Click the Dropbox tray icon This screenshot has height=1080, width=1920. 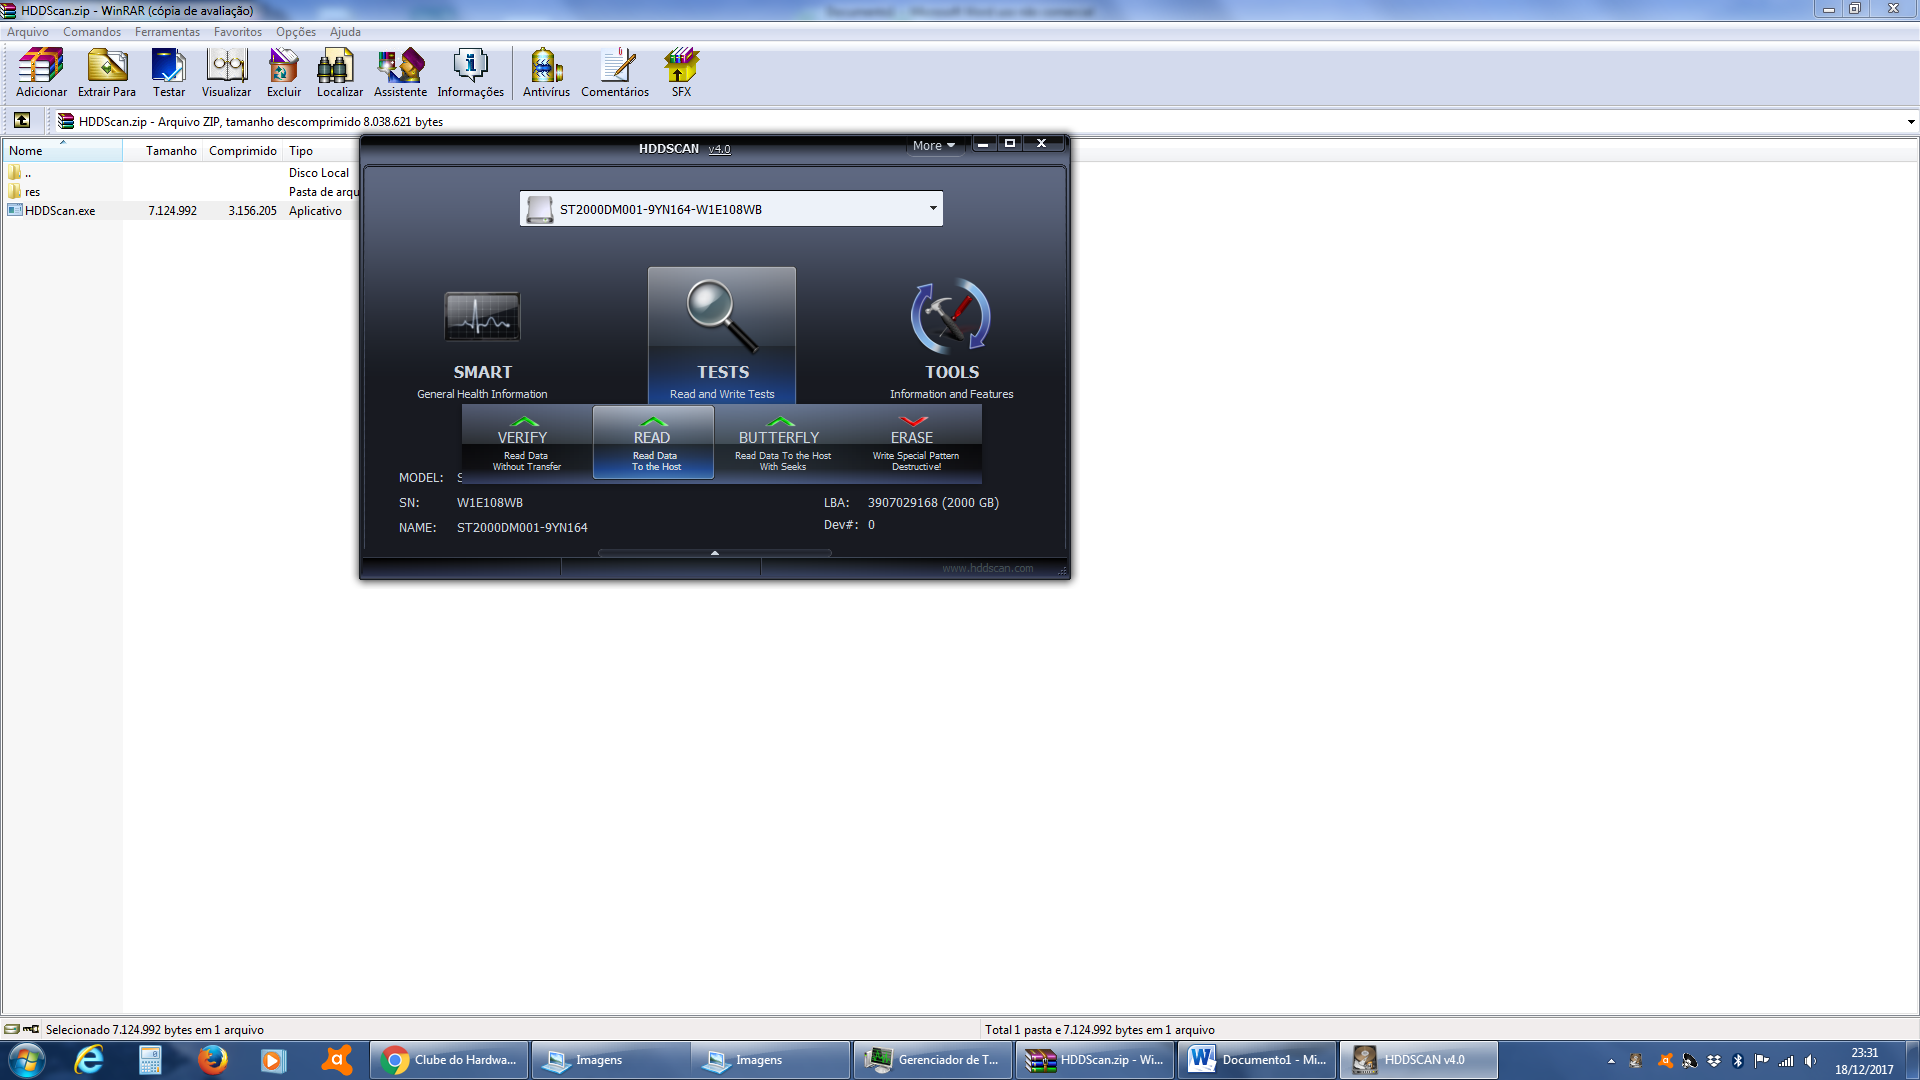[x=1714, y=1061]
